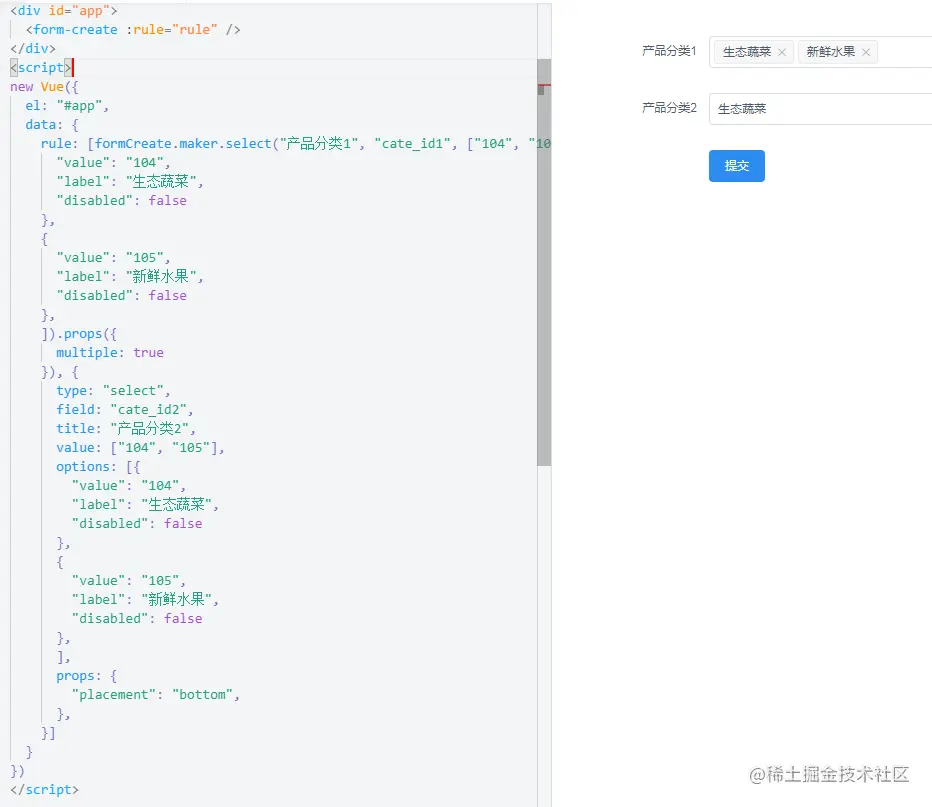Click the 新鲜水果 tag text in 产品分类1
932x807 pixels.
pos(830,52)
